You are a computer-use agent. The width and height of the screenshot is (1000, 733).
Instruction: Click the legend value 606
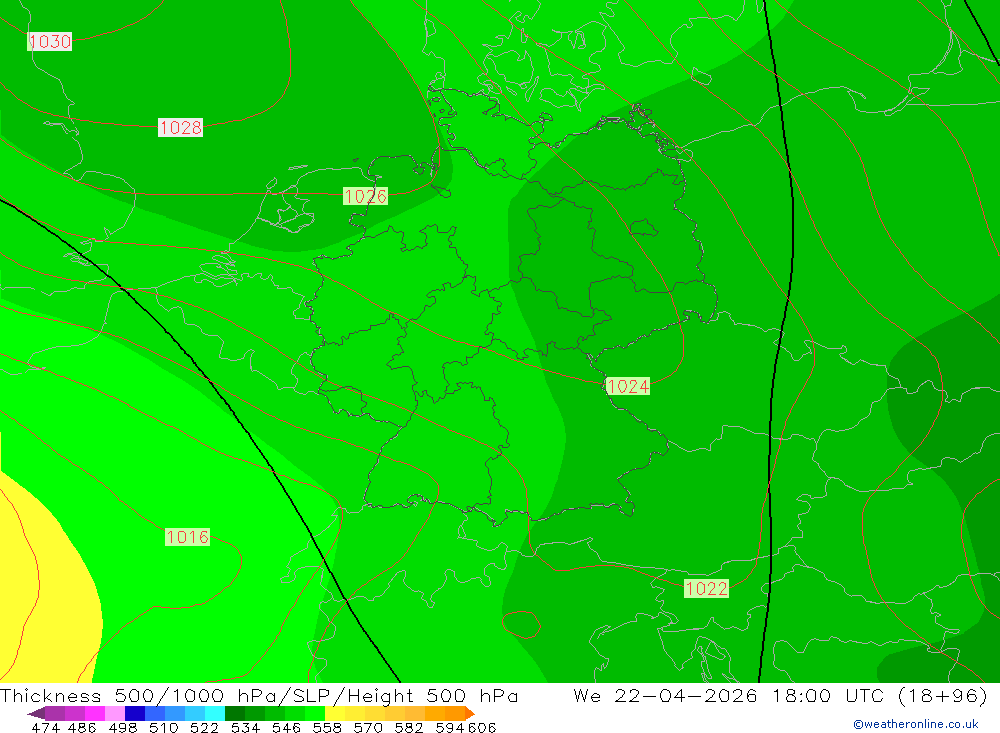pyautogui.click(x=482, y=727)
